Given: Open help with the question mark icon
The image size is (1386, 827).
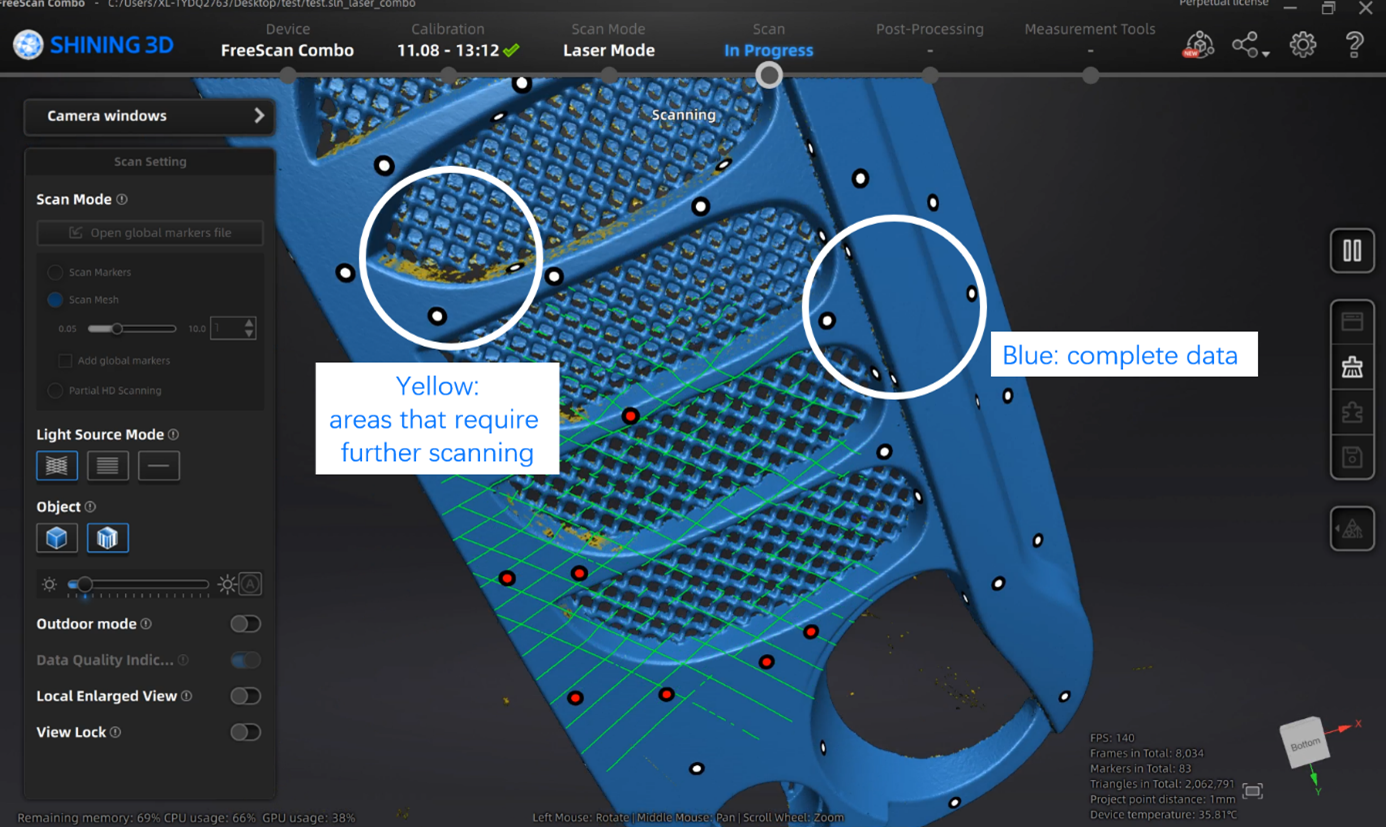Looking at the screenshot, I should click(x=1355, y=45).
